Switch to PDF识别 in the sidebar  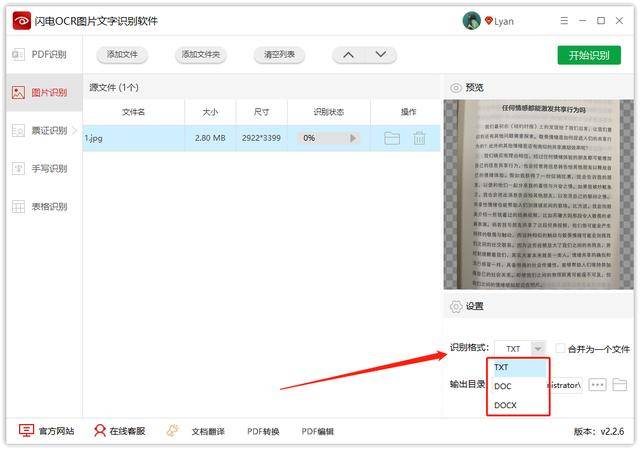pos(40,54)
